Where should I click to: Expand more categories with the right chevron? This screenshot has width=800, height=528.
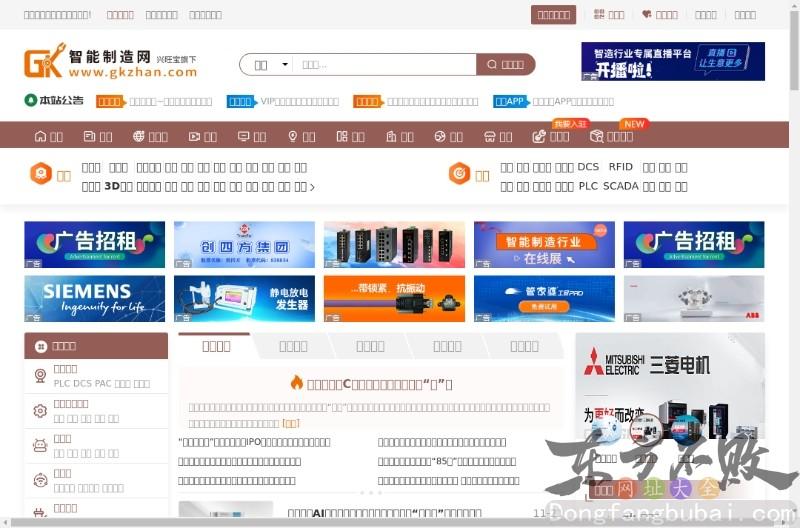coord(312,187)
